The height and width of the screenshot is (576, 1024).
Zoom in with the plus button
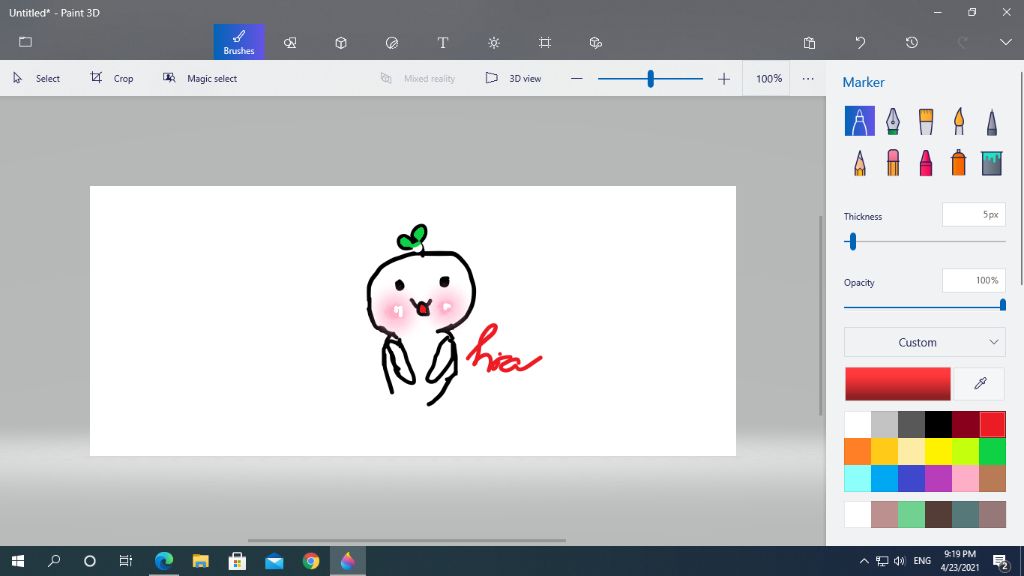tap(724, 78)
